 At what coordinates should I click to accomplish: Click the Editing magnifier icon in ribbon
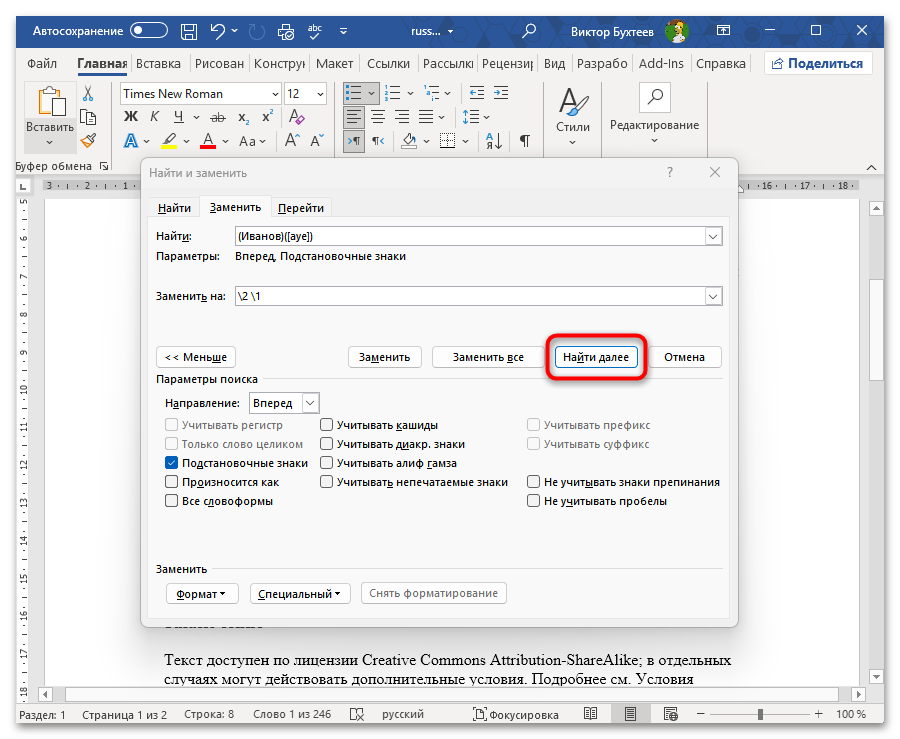pyautogui.click(x=654, y=98)
